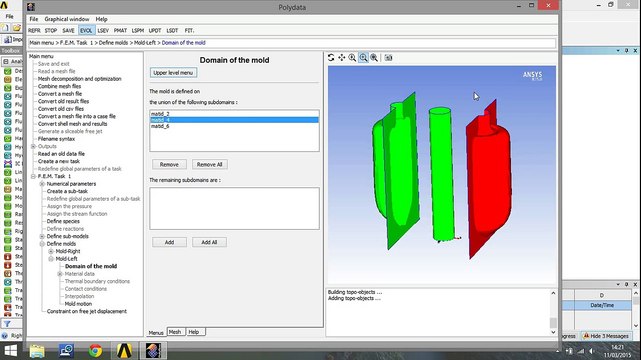The image size is (641, 360).
Task: Click the snapshot camera icon in the viewer
Action: click(x=388, y=58)
